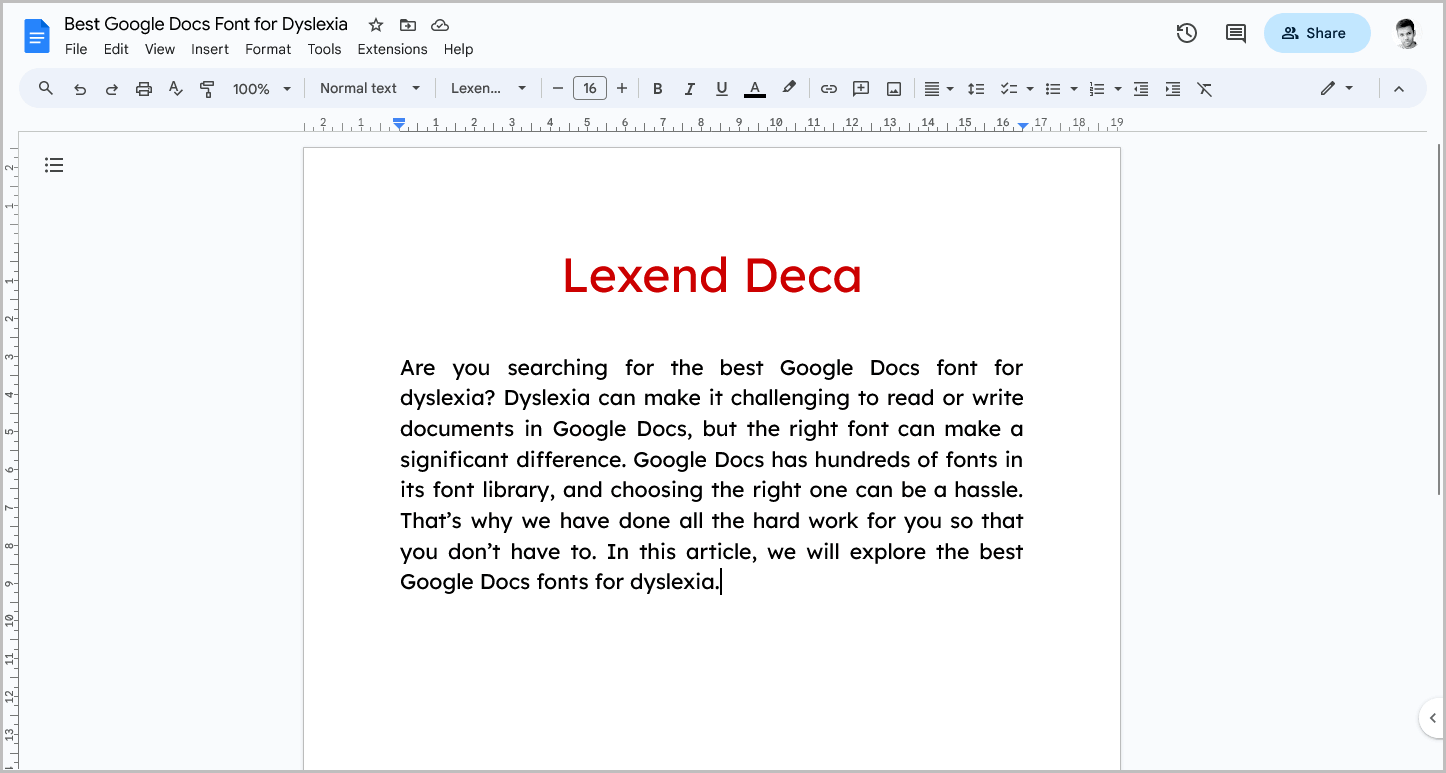Run spelling and grammar check
This screenshot has height=773, width=1446.
[x=176, y=89]
